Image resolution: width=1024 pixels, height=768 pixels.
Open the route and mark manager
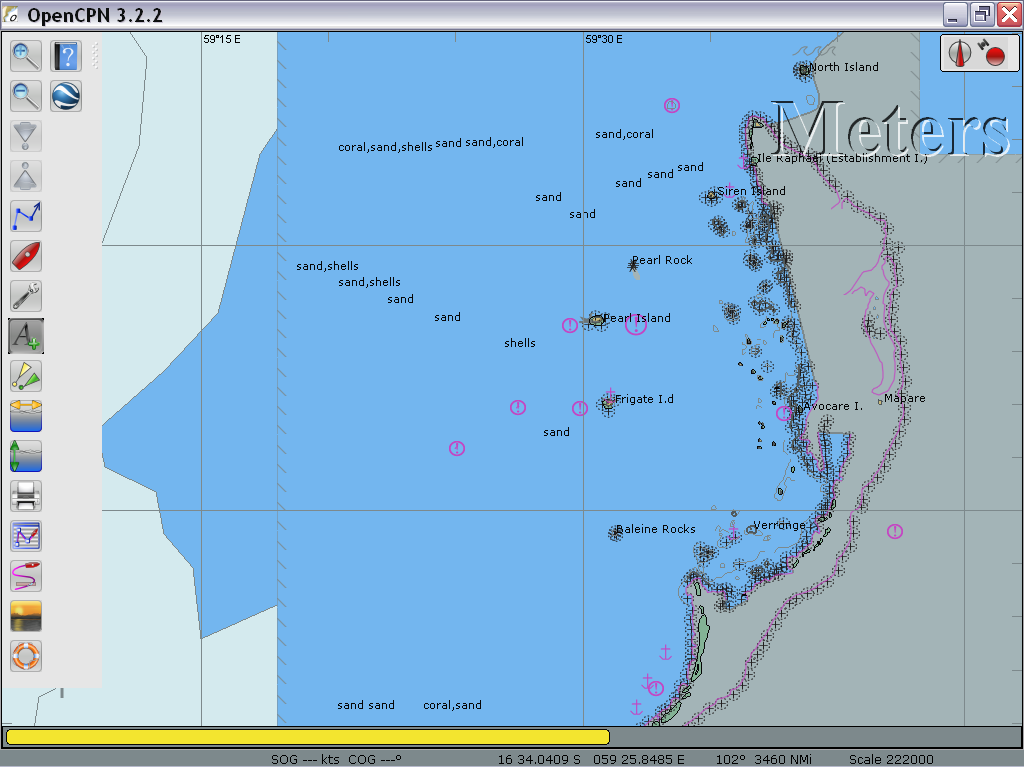pyautogui.click(x=26, y=536)
